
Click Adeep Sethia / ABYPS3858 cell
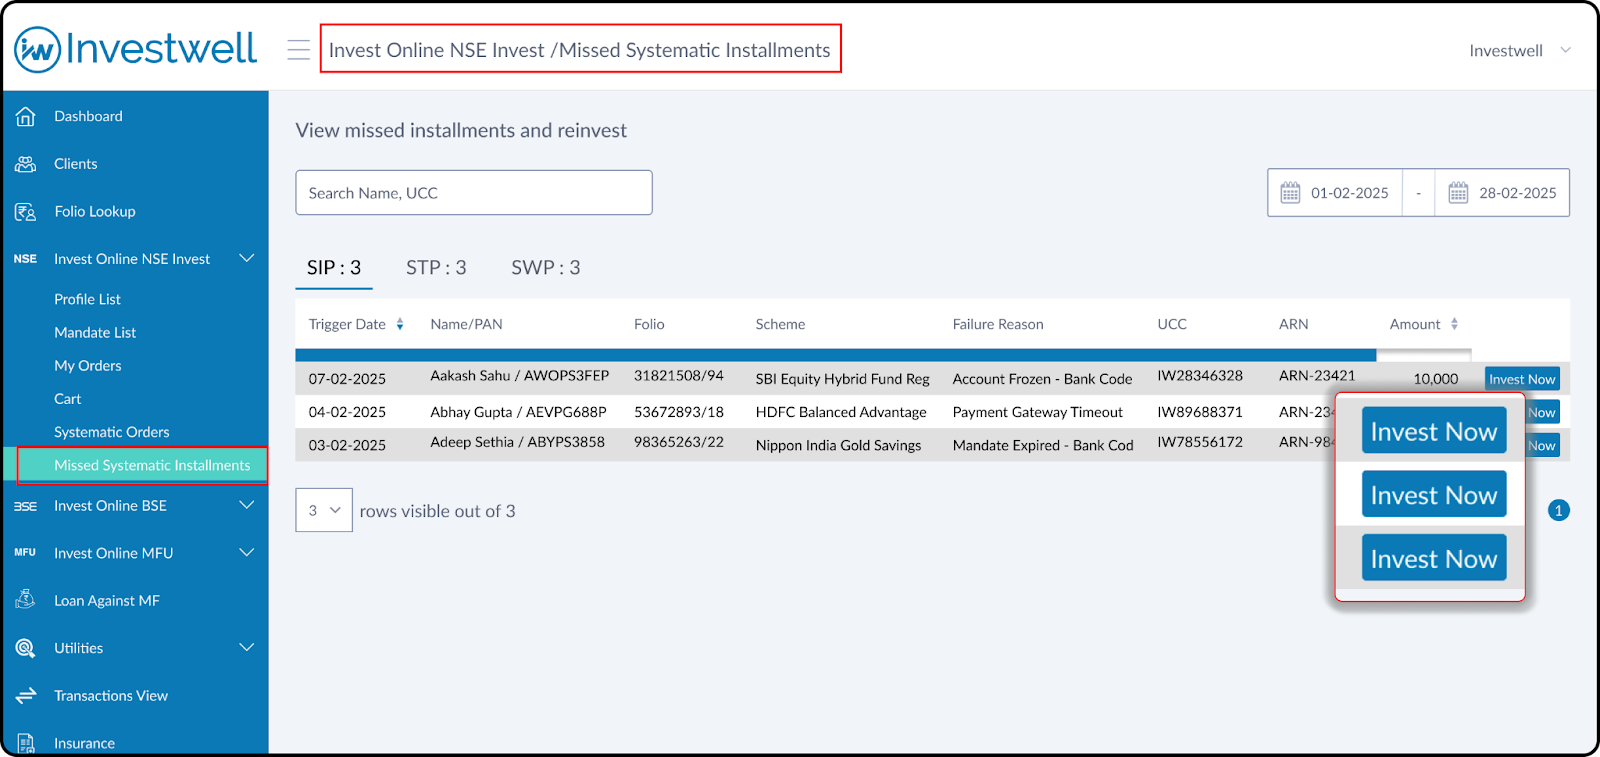click(x=517, y=442)
